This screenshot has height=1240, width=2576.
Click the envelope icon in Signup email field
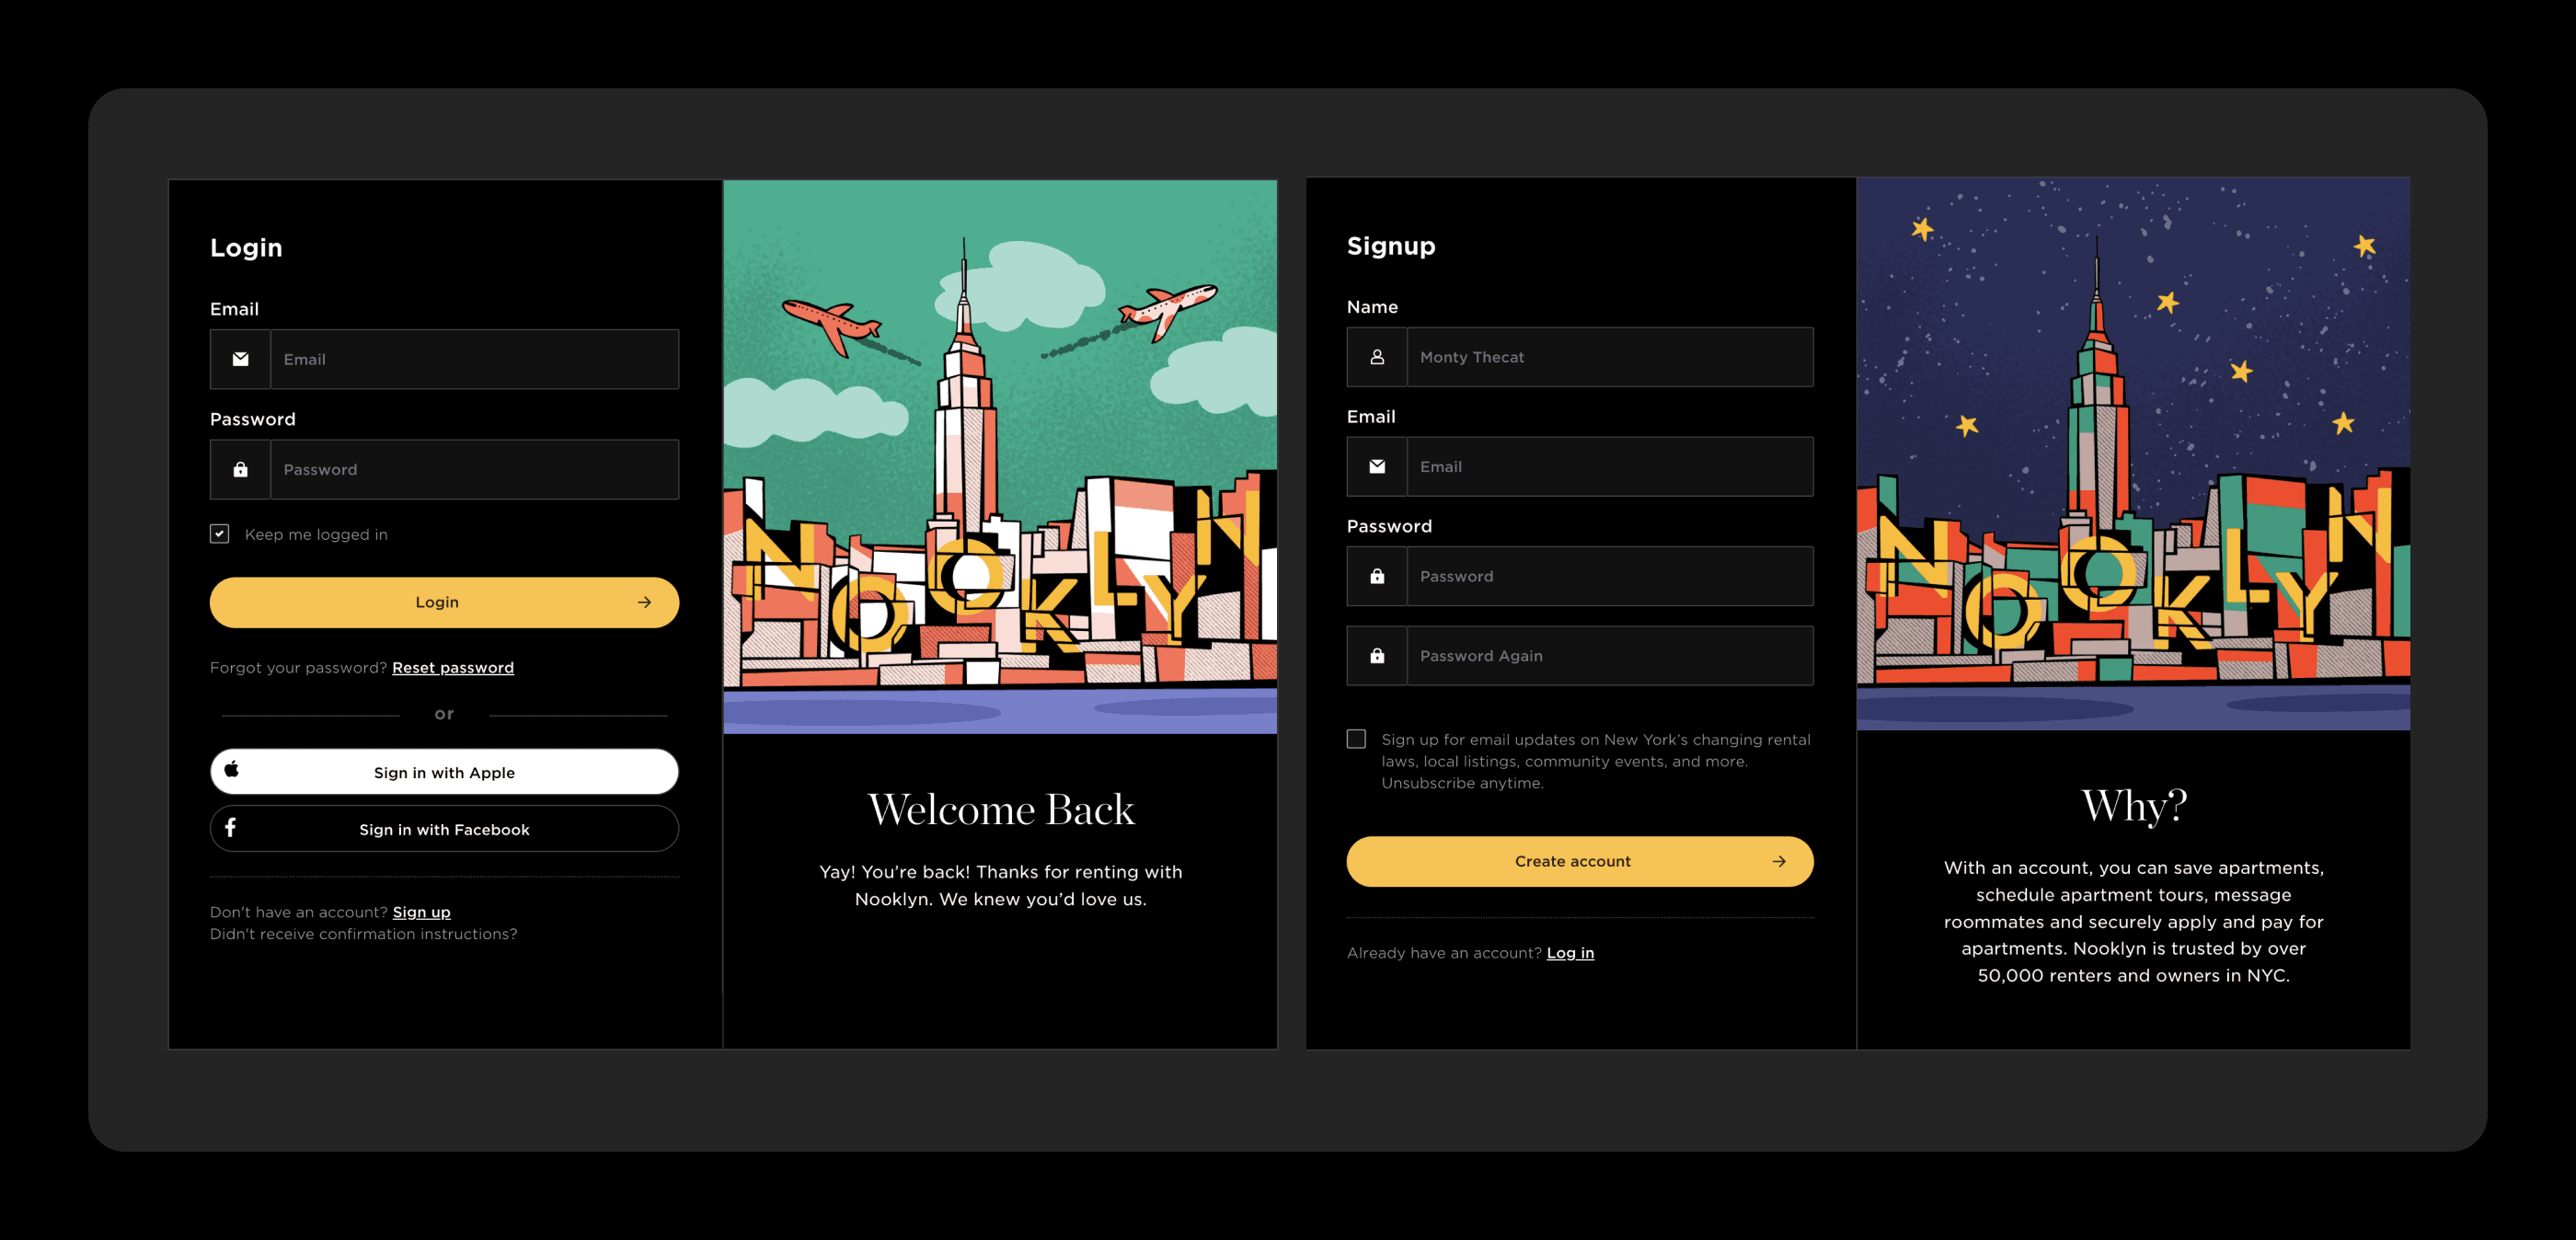click(1377, 466)
